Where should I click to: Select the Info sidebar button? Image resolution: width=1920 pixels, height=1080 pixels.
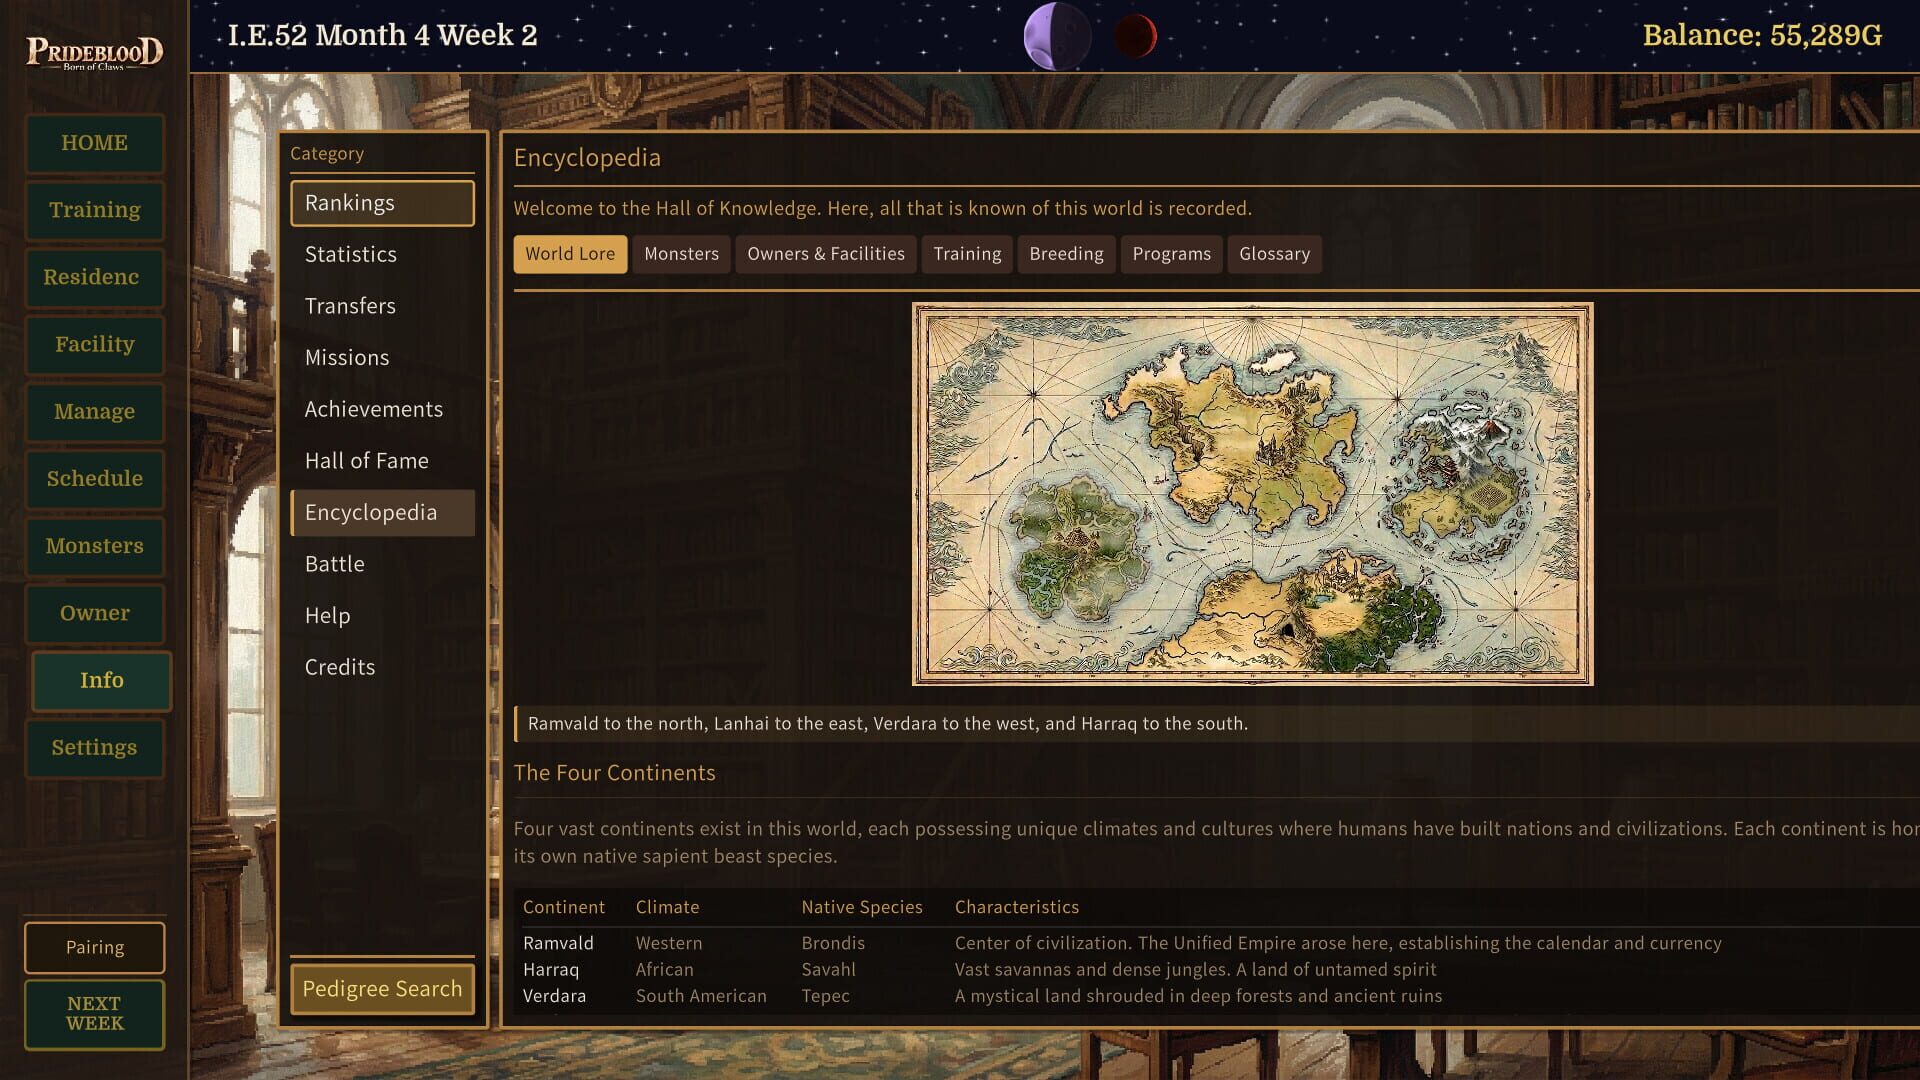[101, 681]
